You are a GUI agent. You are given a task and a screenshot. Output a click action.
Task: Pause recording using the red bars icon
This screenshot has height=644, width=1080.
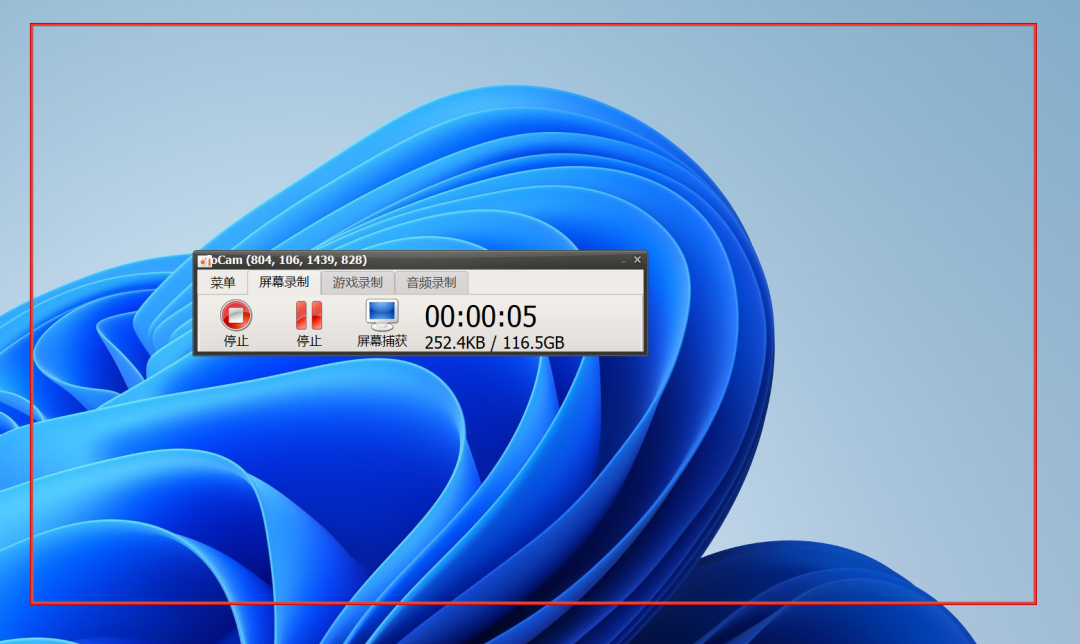point(309,315)
